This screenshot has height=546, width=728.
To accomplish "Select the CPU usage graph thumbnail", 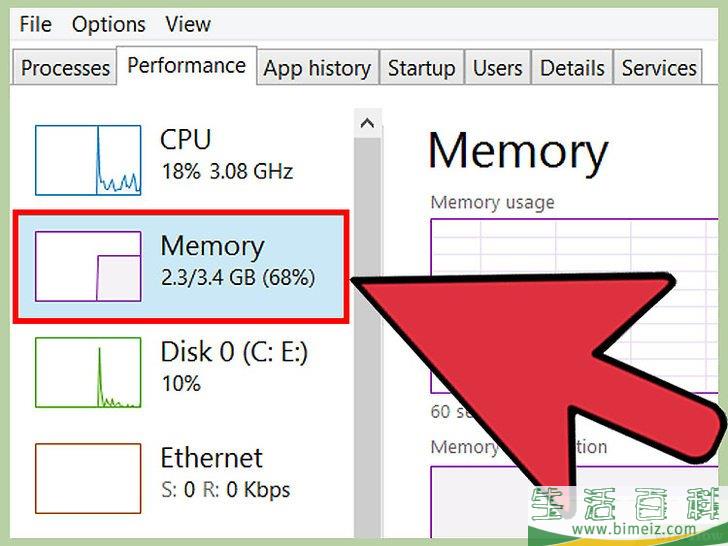I will click(x=88, y=160).
